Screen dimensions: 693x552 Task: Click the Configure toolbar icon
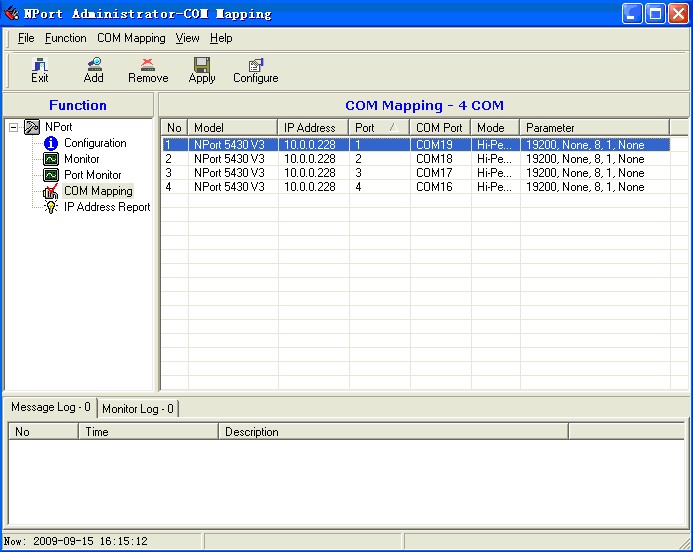coord(256,65)
